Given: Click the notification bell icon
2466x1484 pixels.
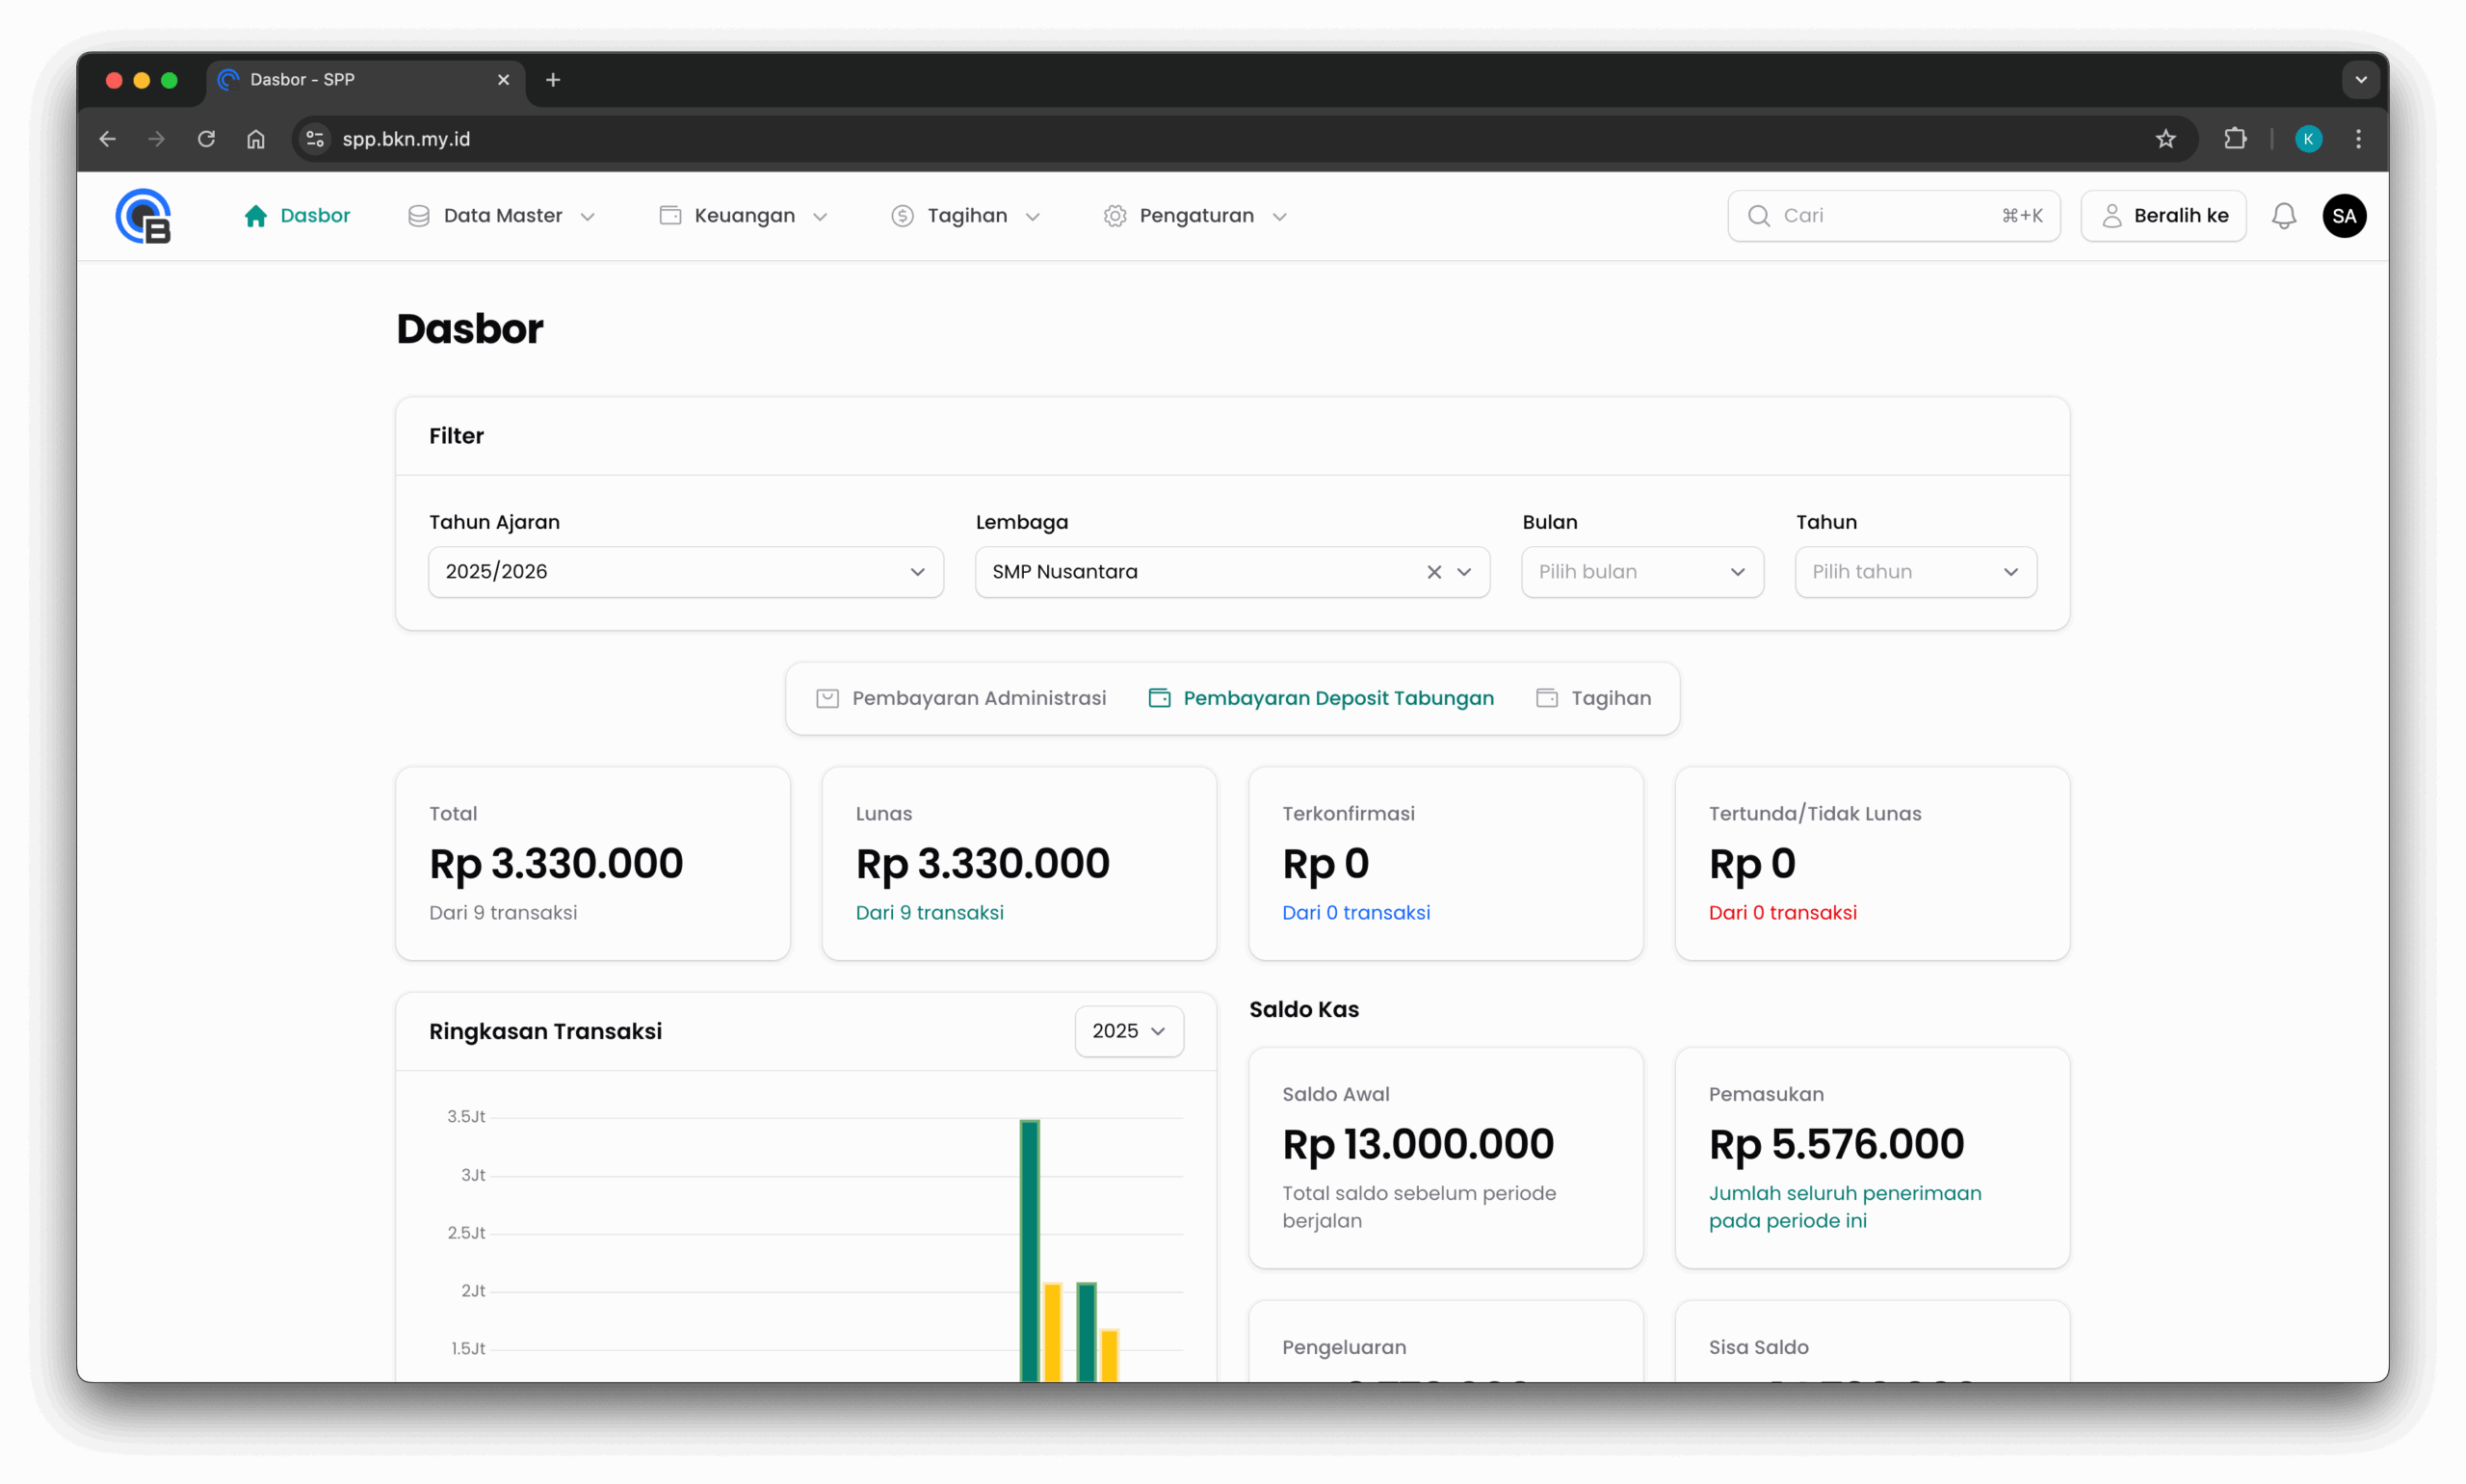Looking at the screenshot, I should [2283, 216].
